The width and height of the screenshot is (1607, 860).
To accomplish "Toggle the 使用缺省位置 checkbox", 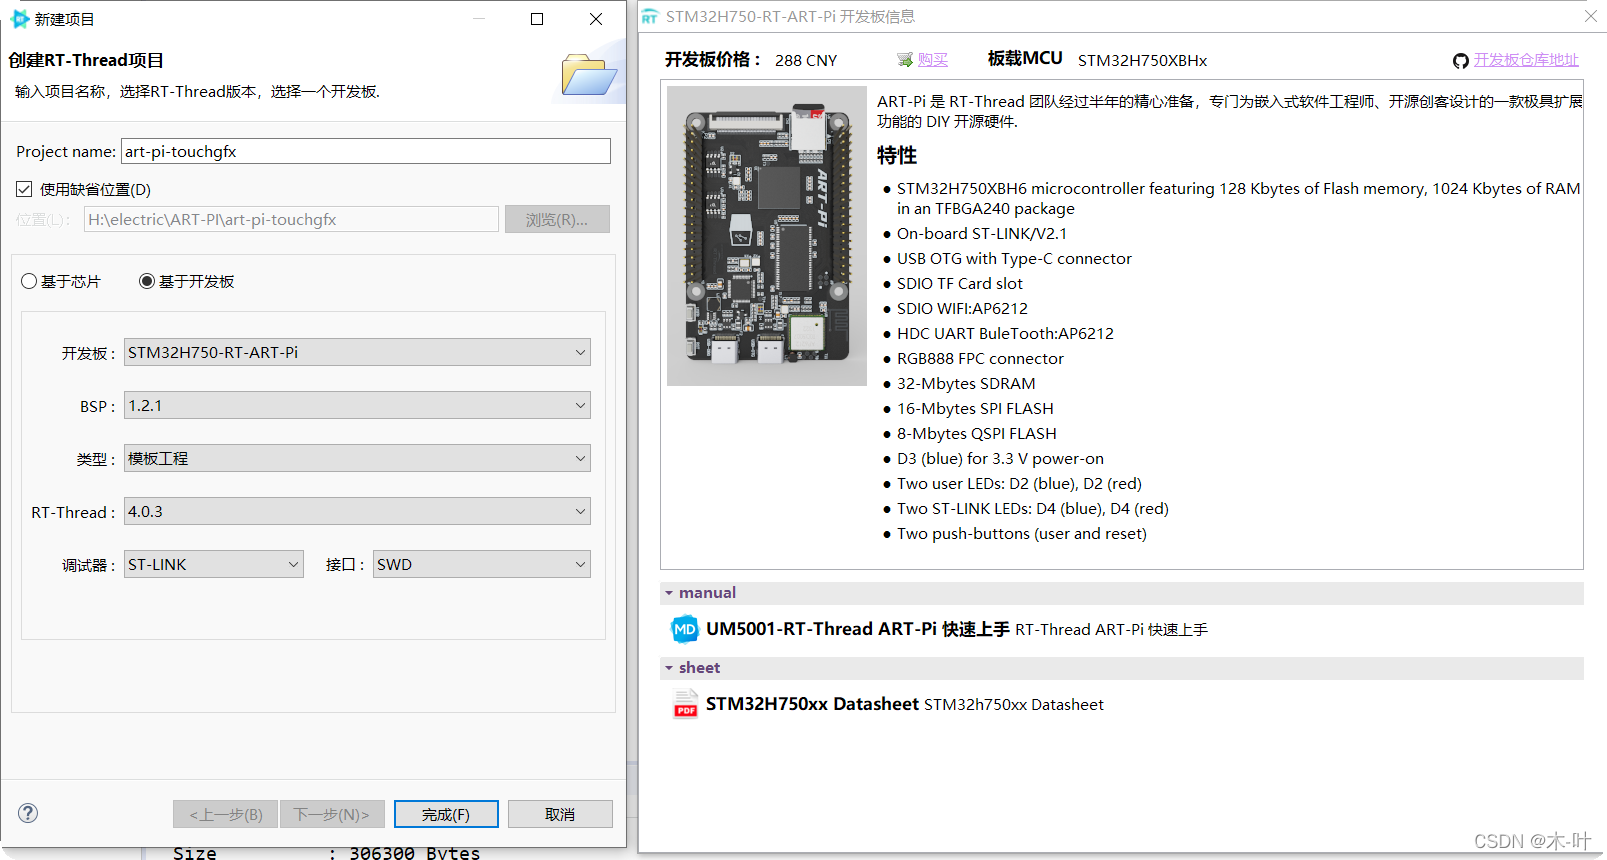I will pos(24,189).
